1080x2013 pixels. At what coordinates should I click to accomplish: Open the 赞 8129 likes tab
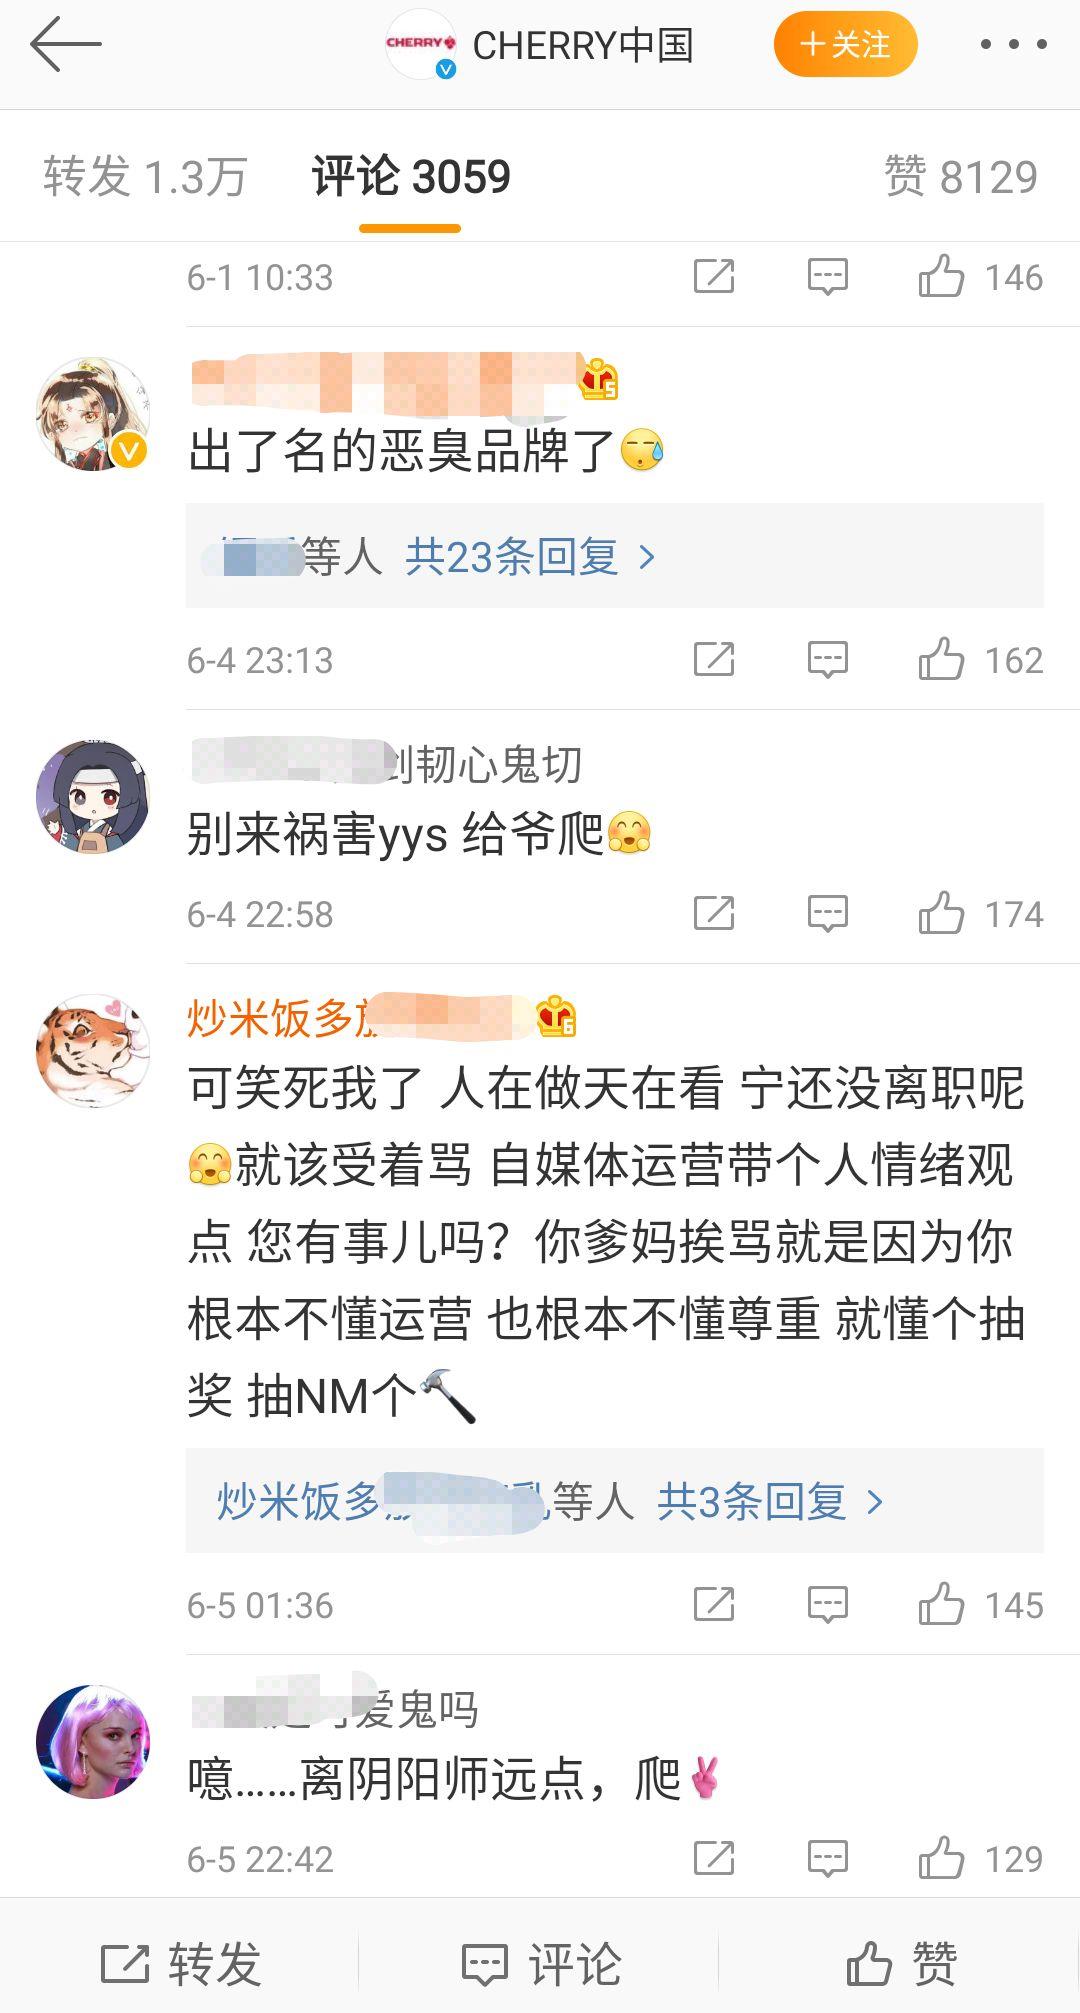[961, 177]
